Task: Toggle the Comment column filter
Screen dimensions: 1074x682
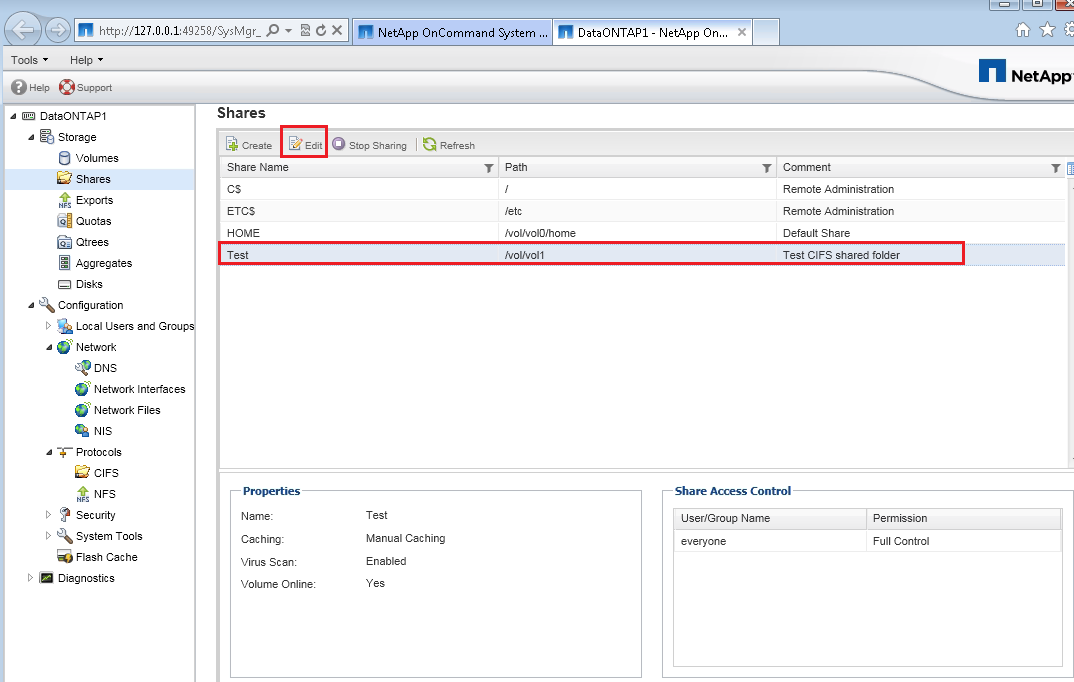Action: tap(1055, 167)
